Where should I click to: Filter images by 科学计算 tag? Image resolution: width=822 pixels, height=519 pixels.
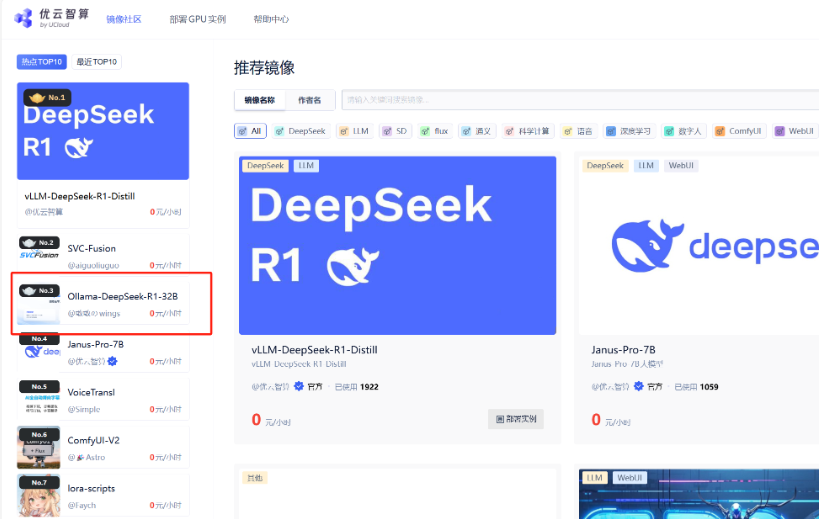528,131
